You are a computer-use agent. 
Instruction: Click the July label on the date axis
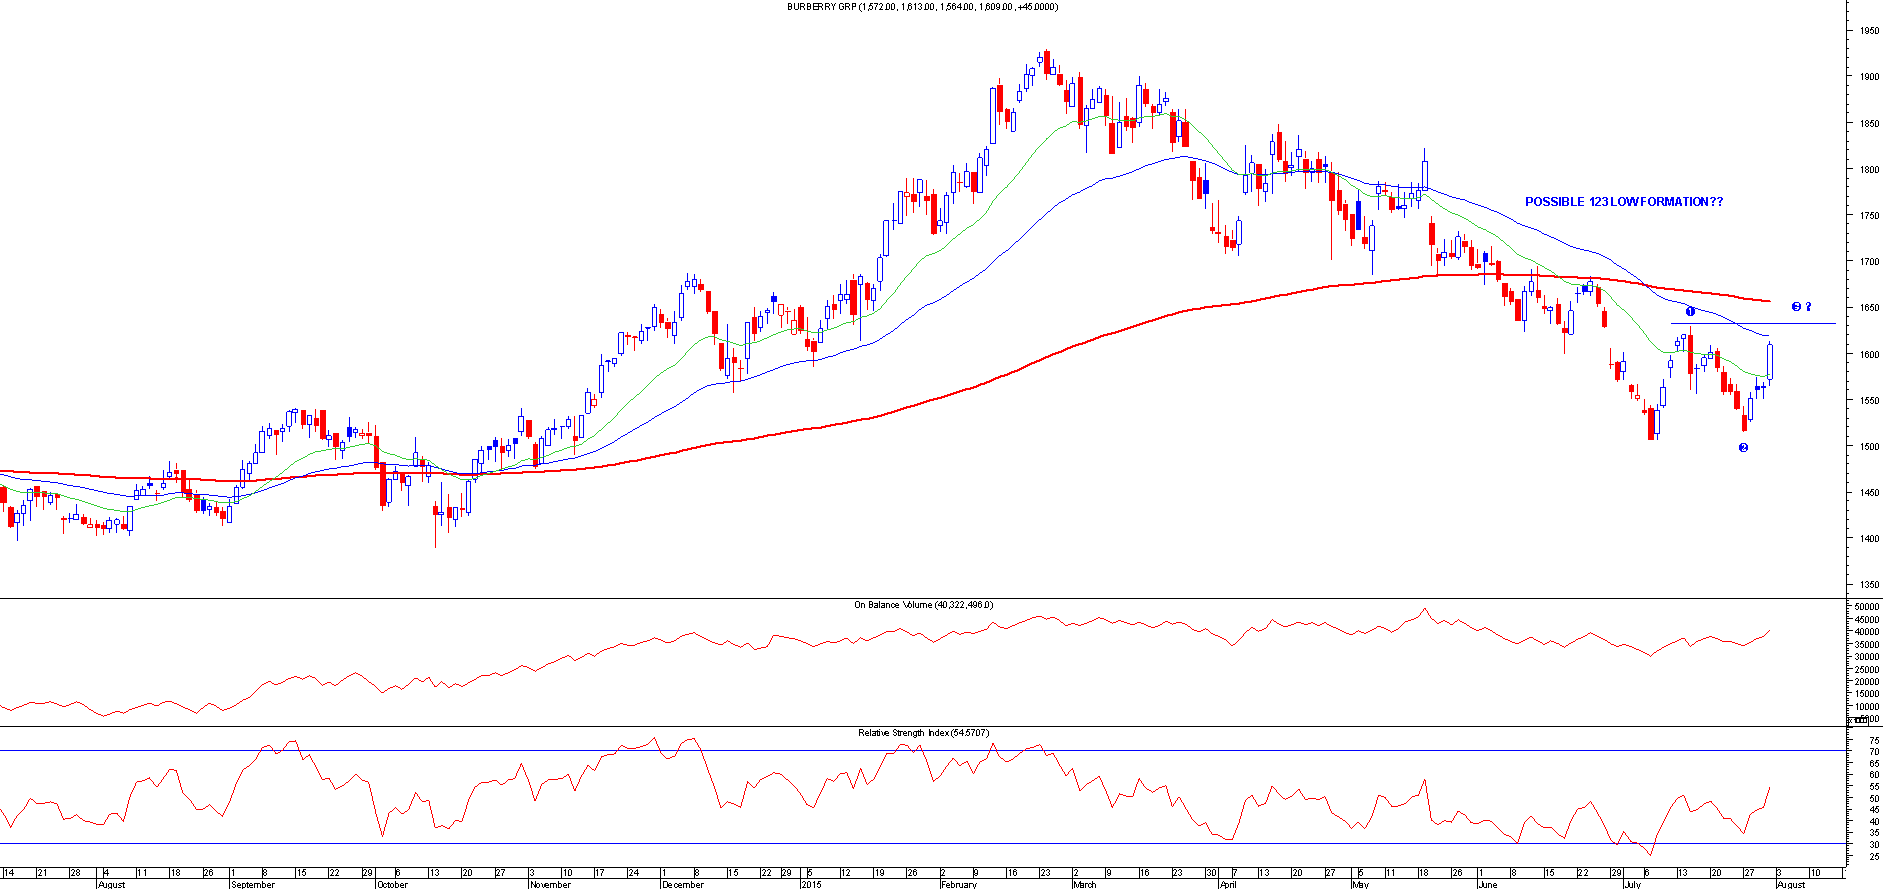tap(1632, 884)
